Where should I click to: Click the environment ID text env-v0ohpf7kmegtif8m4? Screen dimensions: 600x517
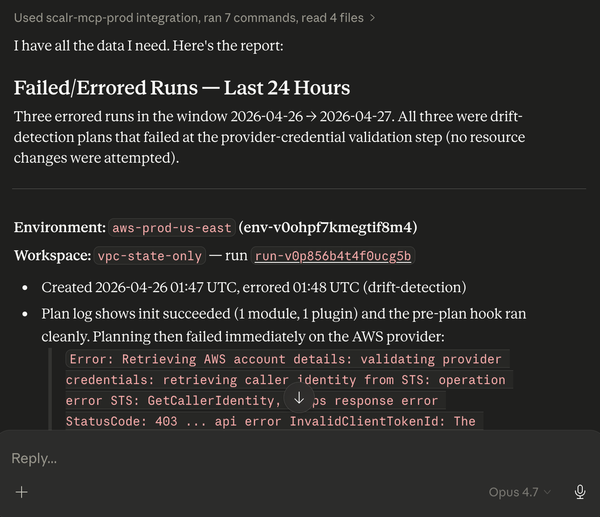click(328, 227)
